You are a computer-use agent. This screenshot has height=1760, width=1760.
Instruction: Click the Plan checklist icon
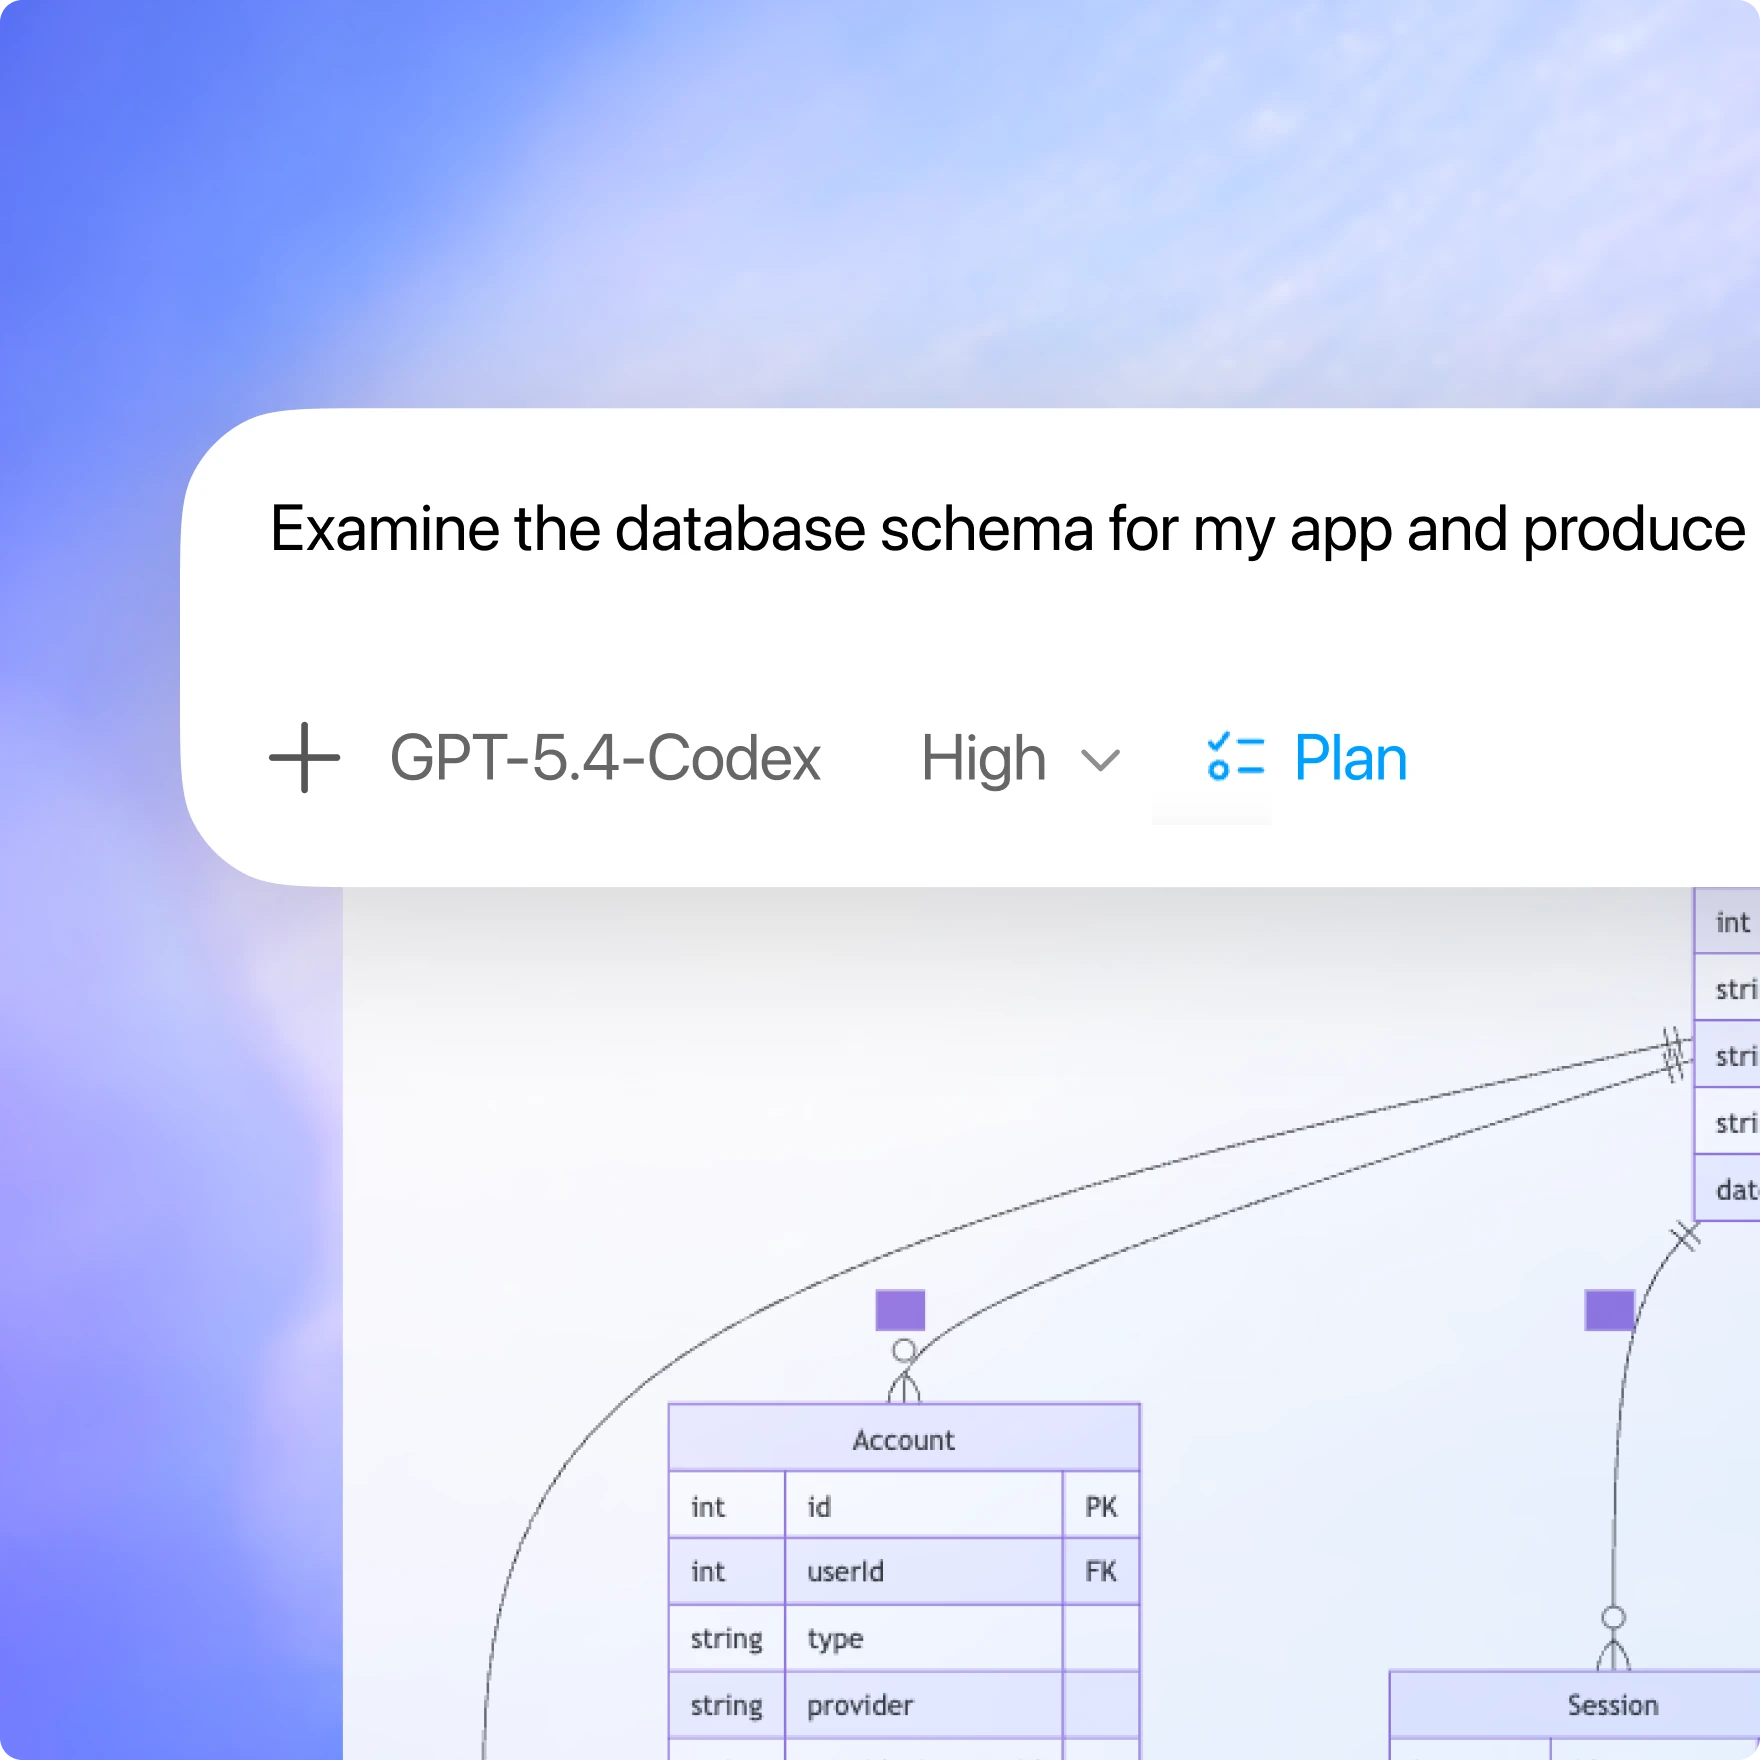click(1235, 758)
